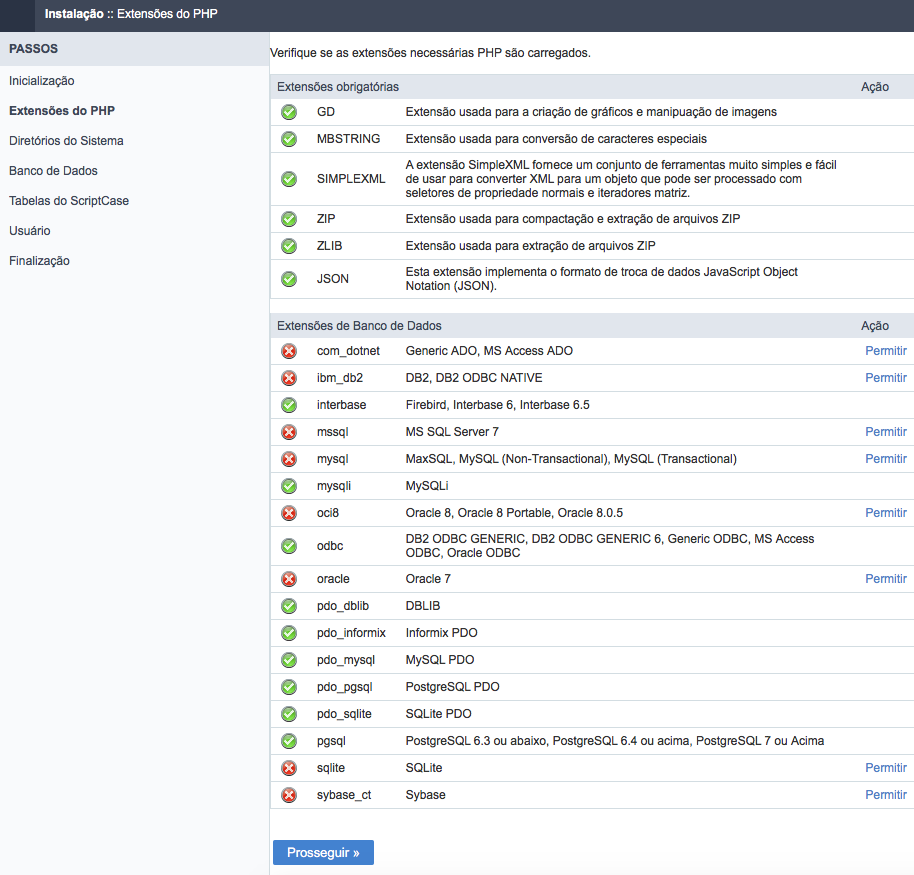Click the MBSTRING extension name
Screen dimensions: 914x875
coord(349,139)
